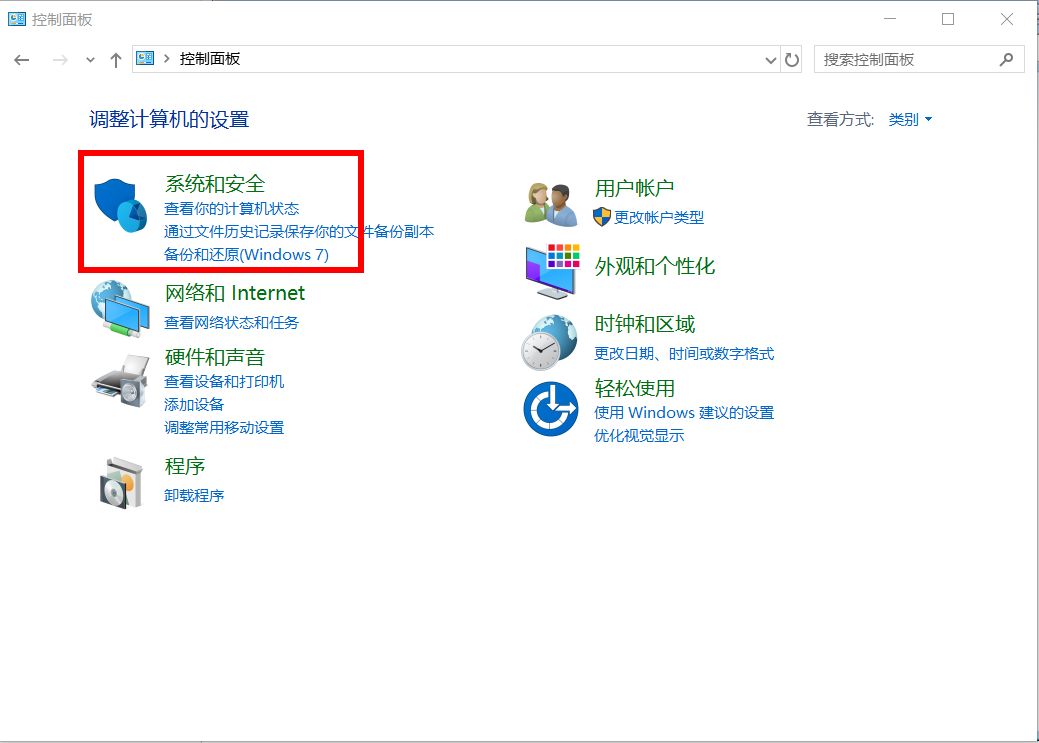Open the 用户帐户 people icon
The image size is (1039, 743).
551,205
